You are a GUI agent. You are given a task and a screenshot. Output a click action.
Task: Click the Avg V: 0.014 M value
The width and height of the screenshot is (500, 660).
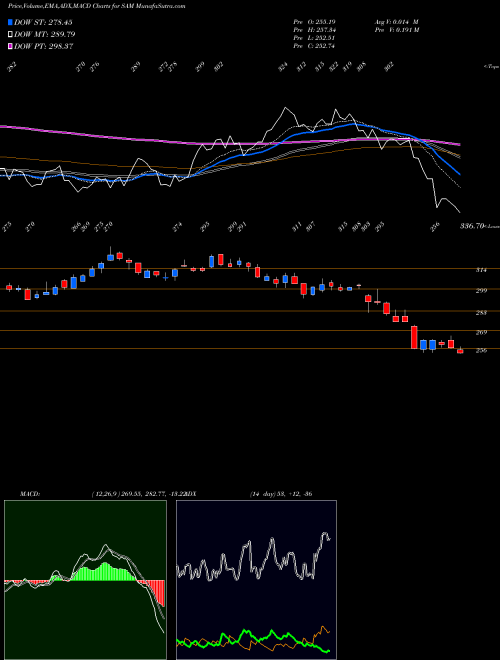coord(396,22)
